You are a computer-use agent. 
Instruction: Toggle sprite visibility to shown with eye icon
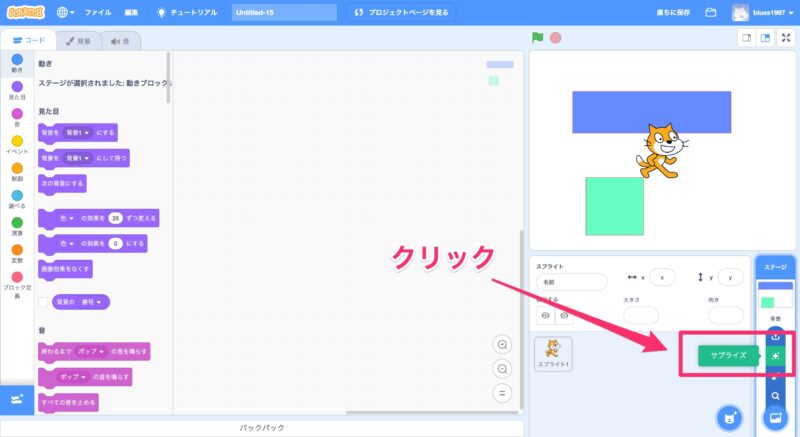545,316
